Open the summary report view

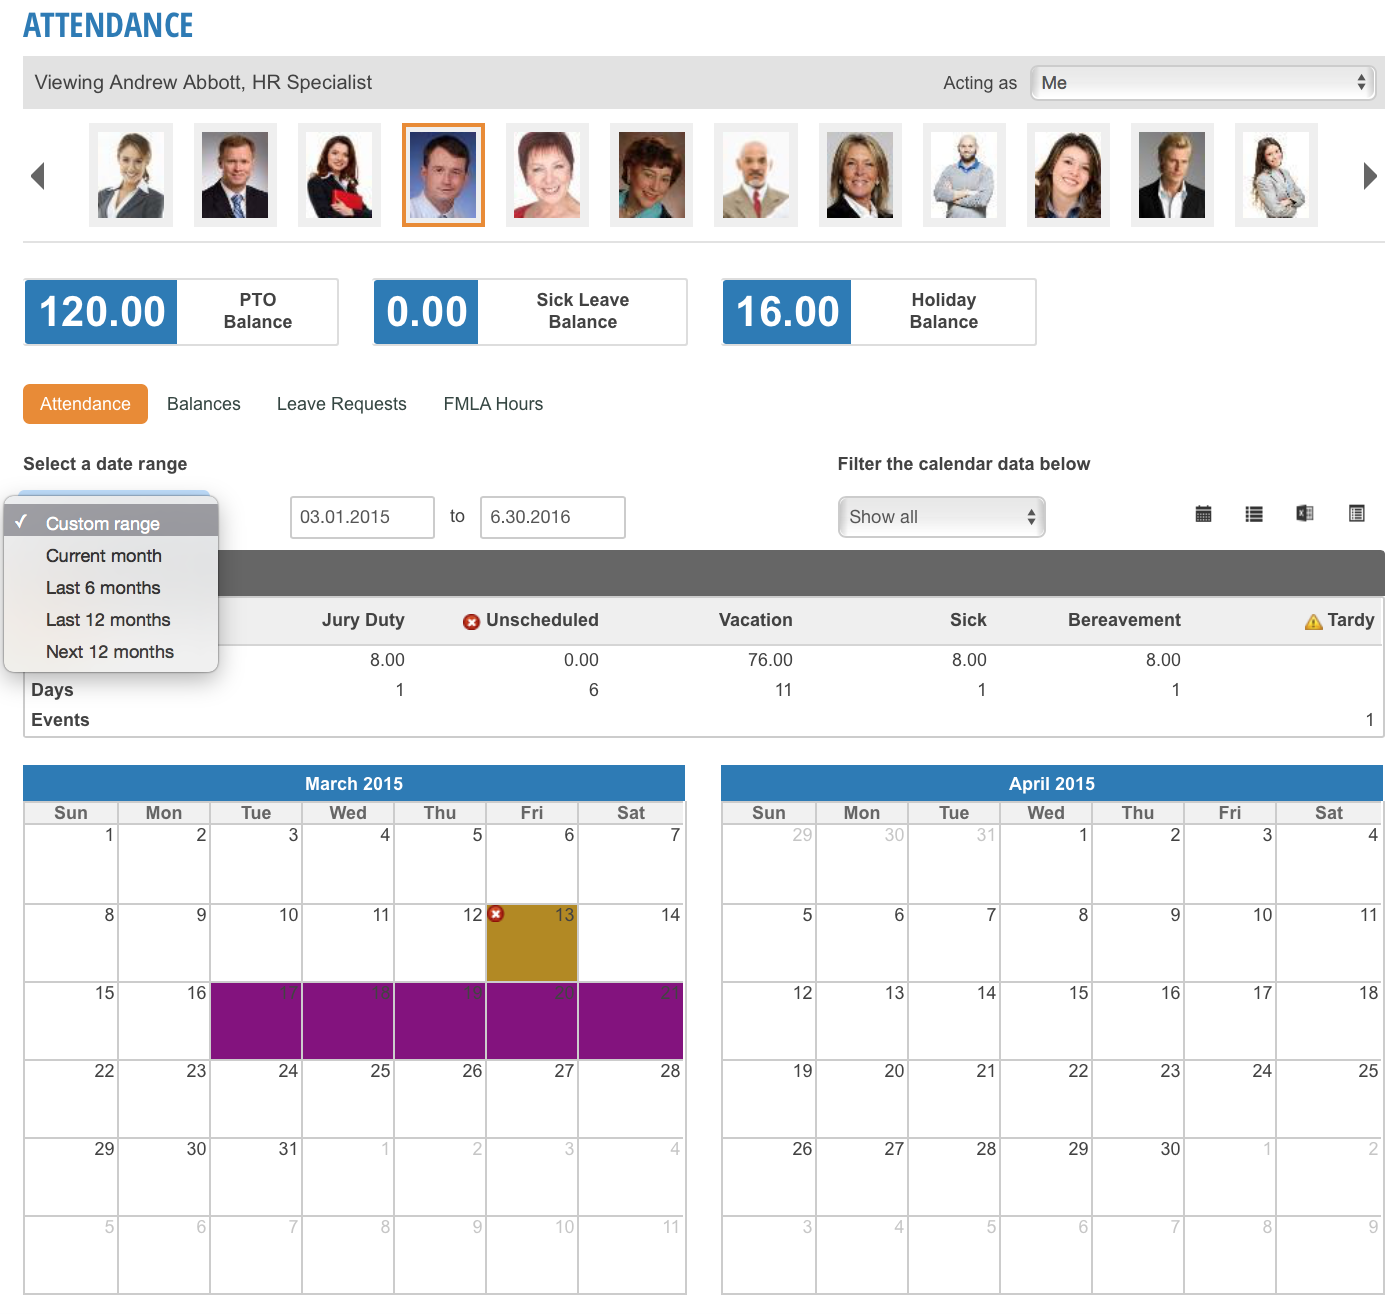coord(1356,514)
